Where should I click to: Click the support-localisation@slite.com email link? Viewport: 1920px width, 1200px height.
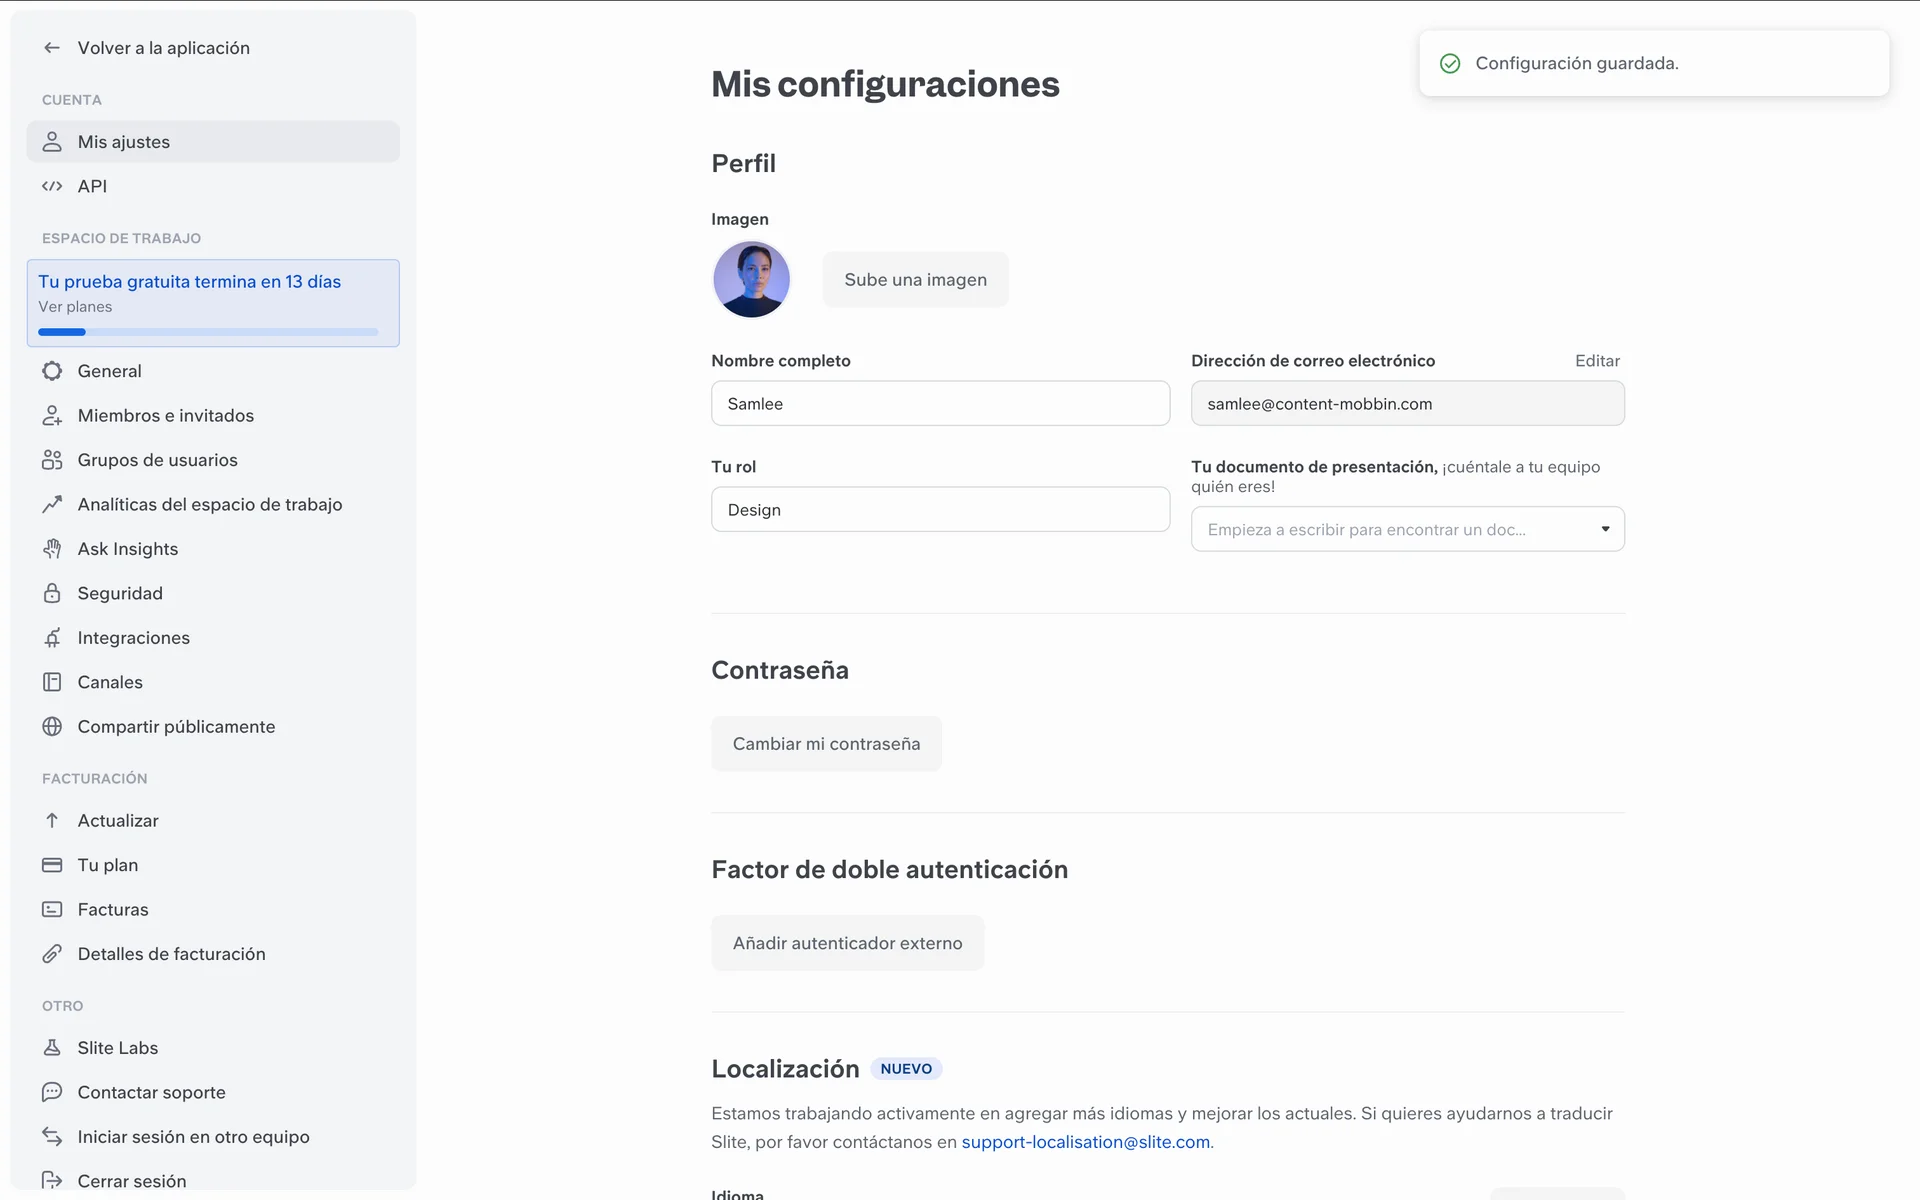[1085, 1142]
